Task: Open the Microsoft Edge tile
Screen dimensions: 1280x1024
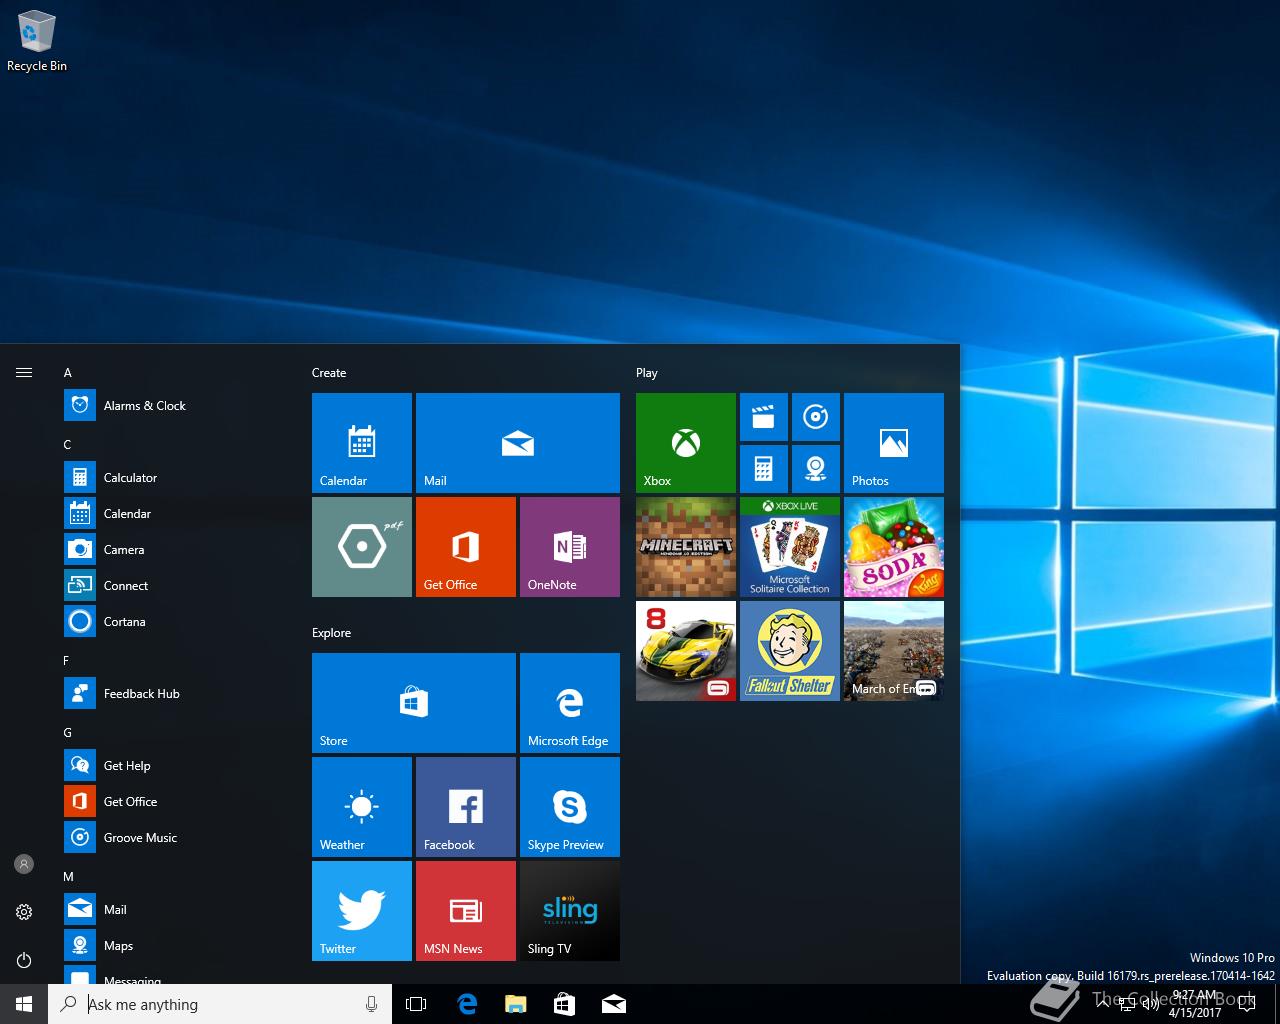Action: coord(570,703)
